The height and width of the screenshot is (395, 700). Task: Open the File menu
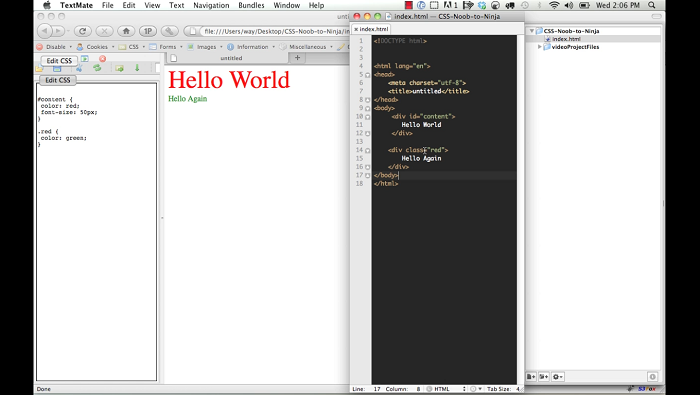108,5
